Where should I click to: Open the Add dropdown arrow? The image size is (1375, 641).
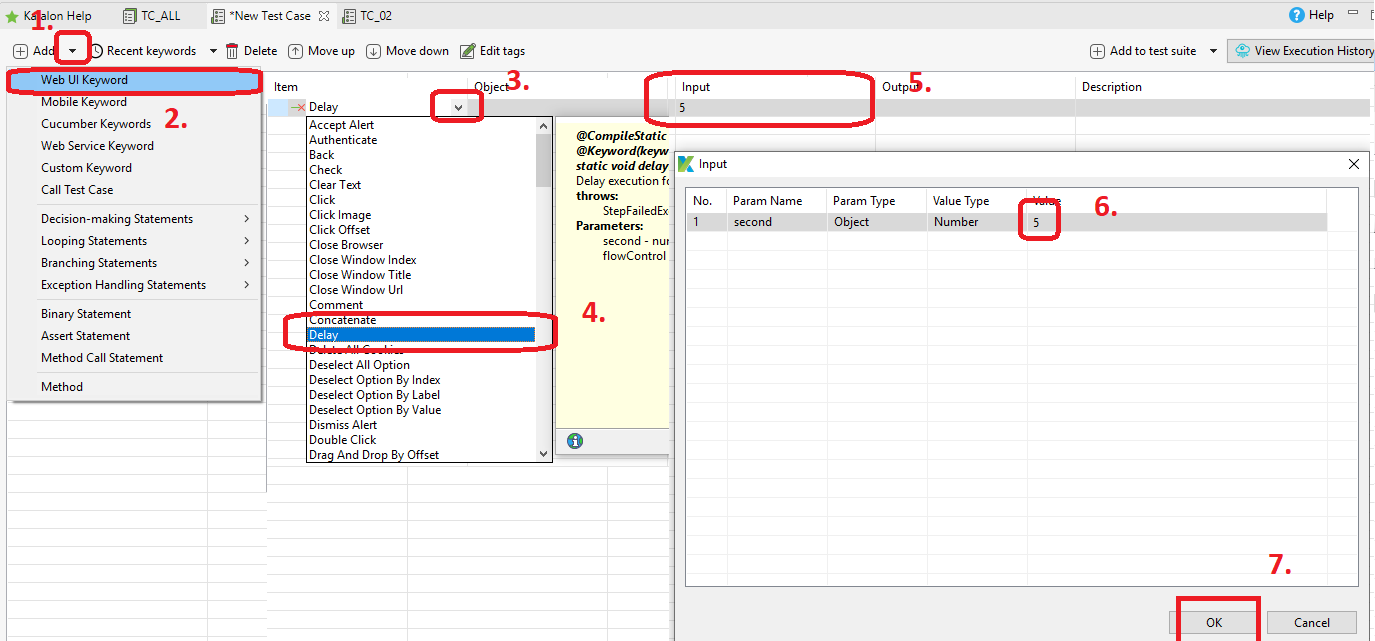[72, 51]
